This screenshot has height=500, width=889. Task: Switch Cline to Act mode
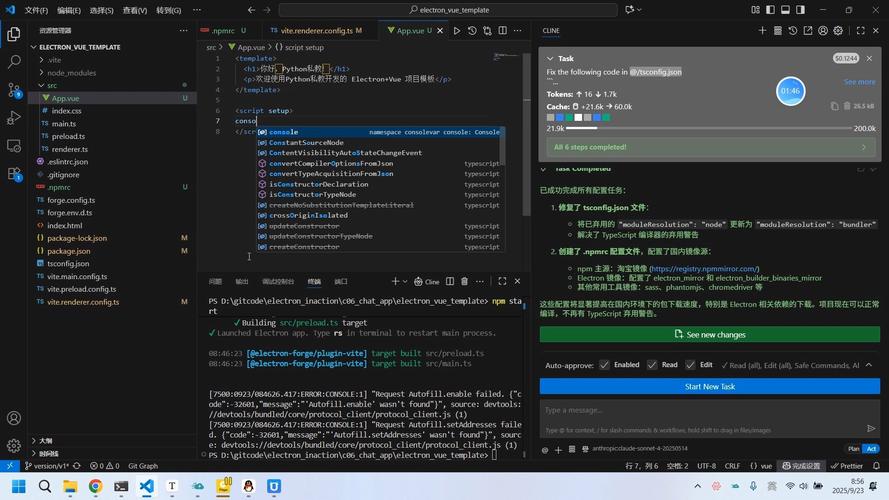pyautogui.click(x=871, y=449)
